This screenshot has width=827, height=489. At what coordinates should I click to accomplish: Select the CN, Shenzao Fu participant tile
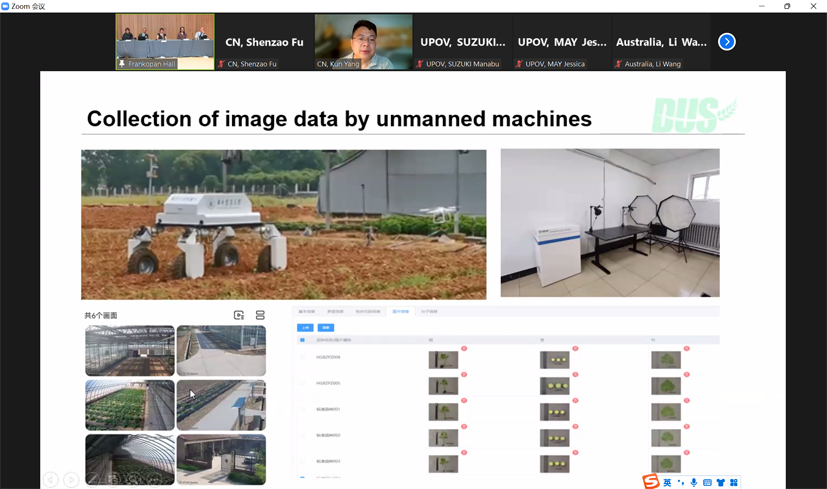point(264,42)
